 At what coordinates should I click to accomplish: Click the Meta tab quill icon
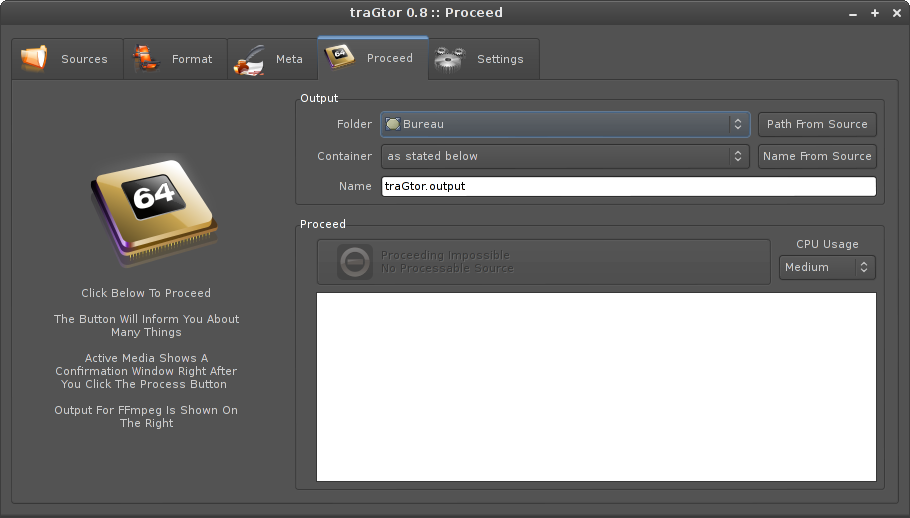point(250,60)
